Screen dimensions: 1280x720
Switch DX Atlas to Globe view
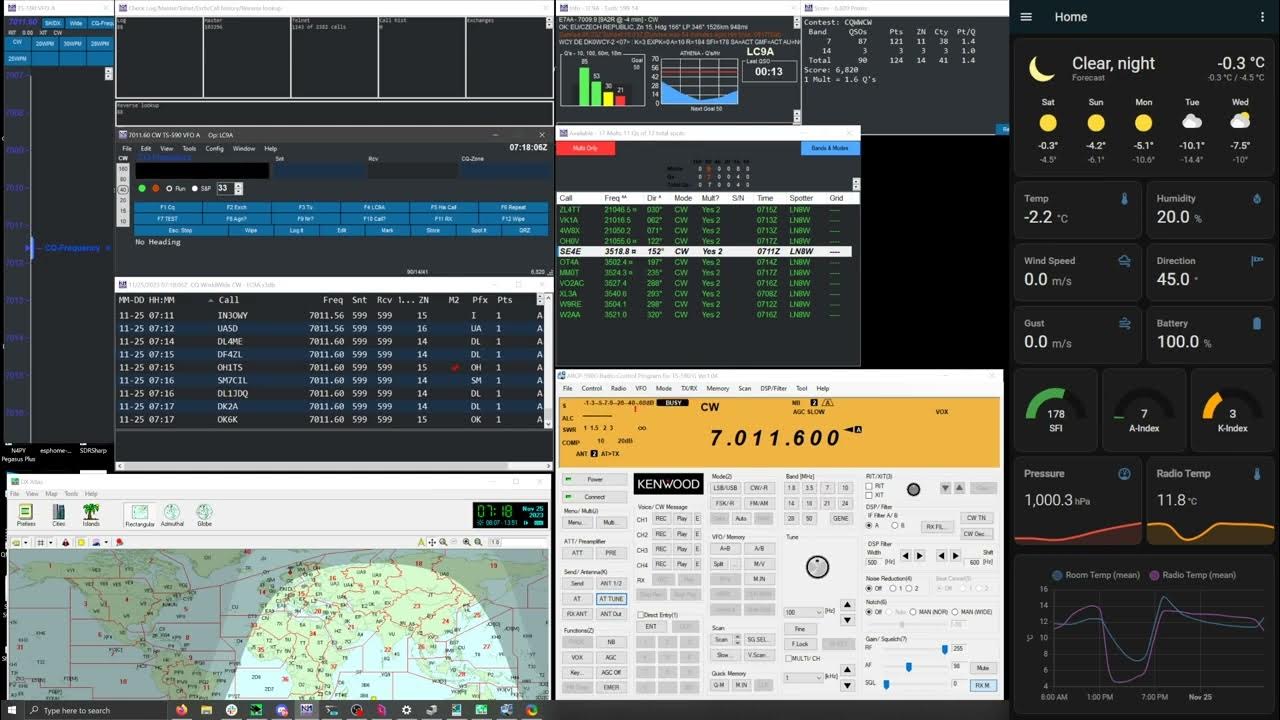(204, 515)
